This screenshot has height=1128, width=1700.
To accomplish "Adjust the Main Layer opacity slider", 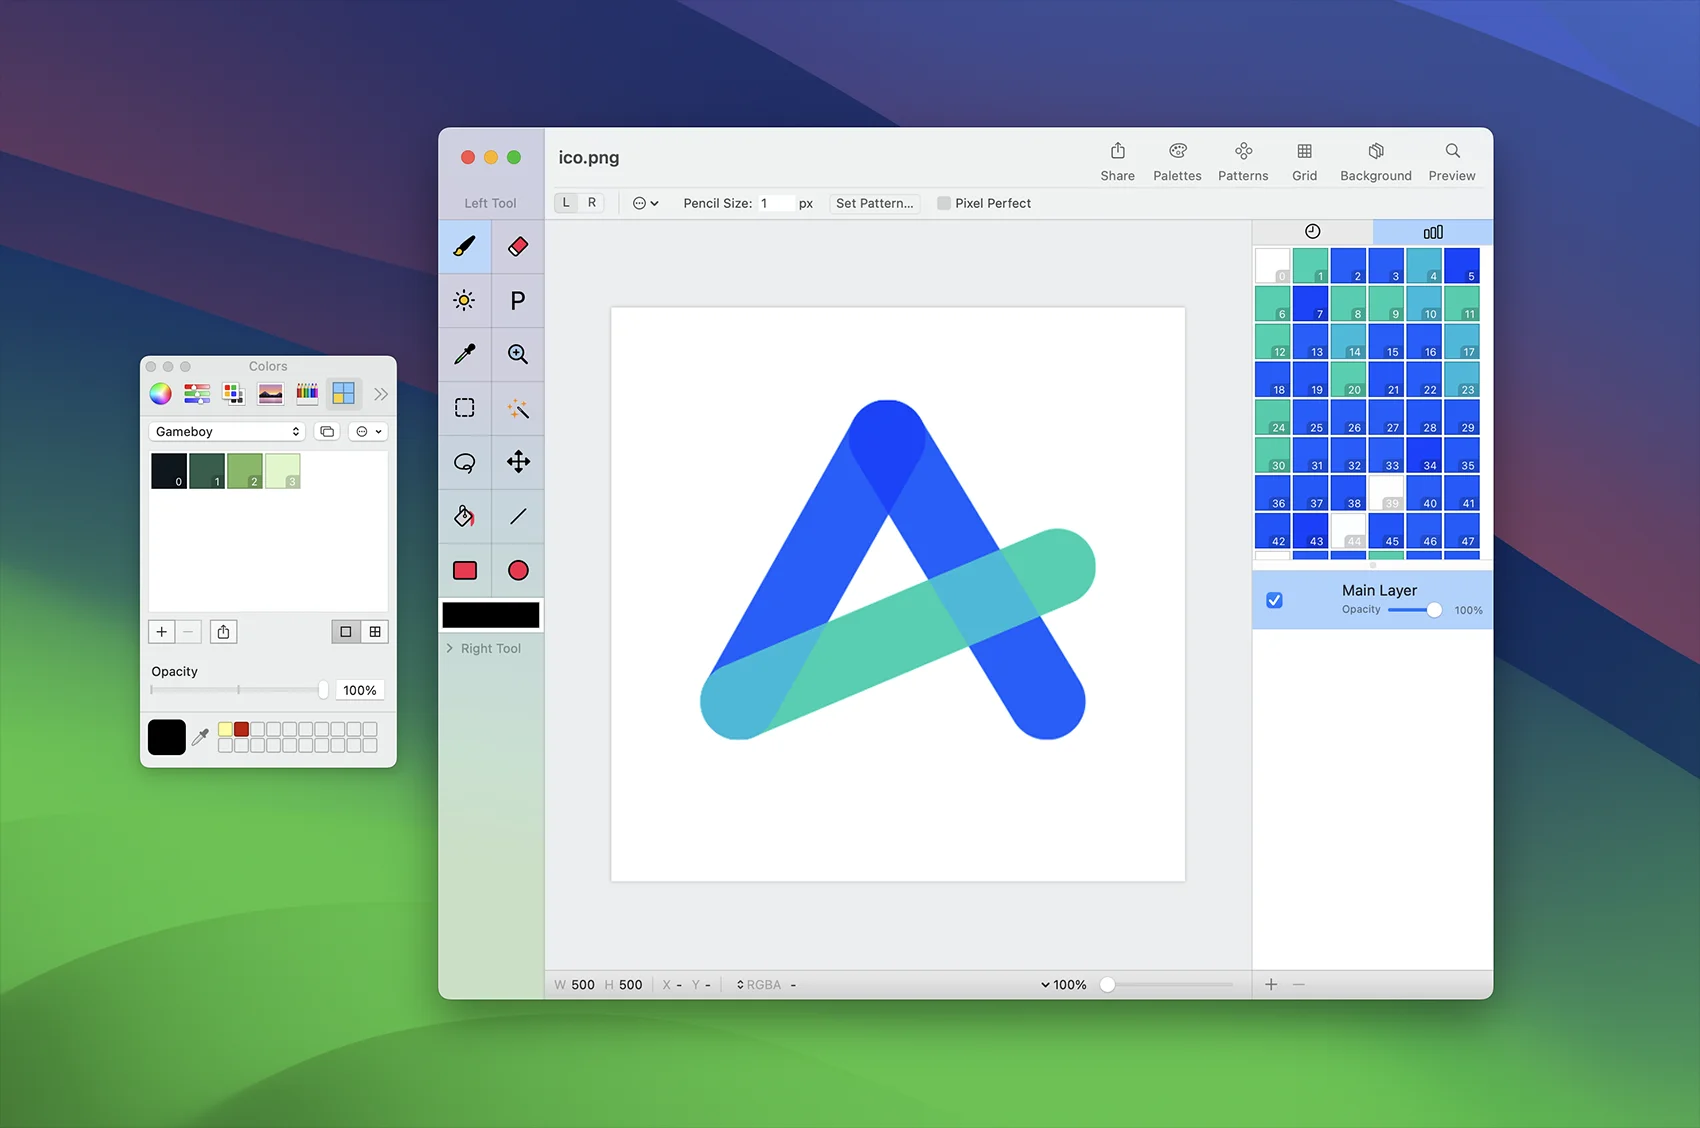I will pos(1414,610).
